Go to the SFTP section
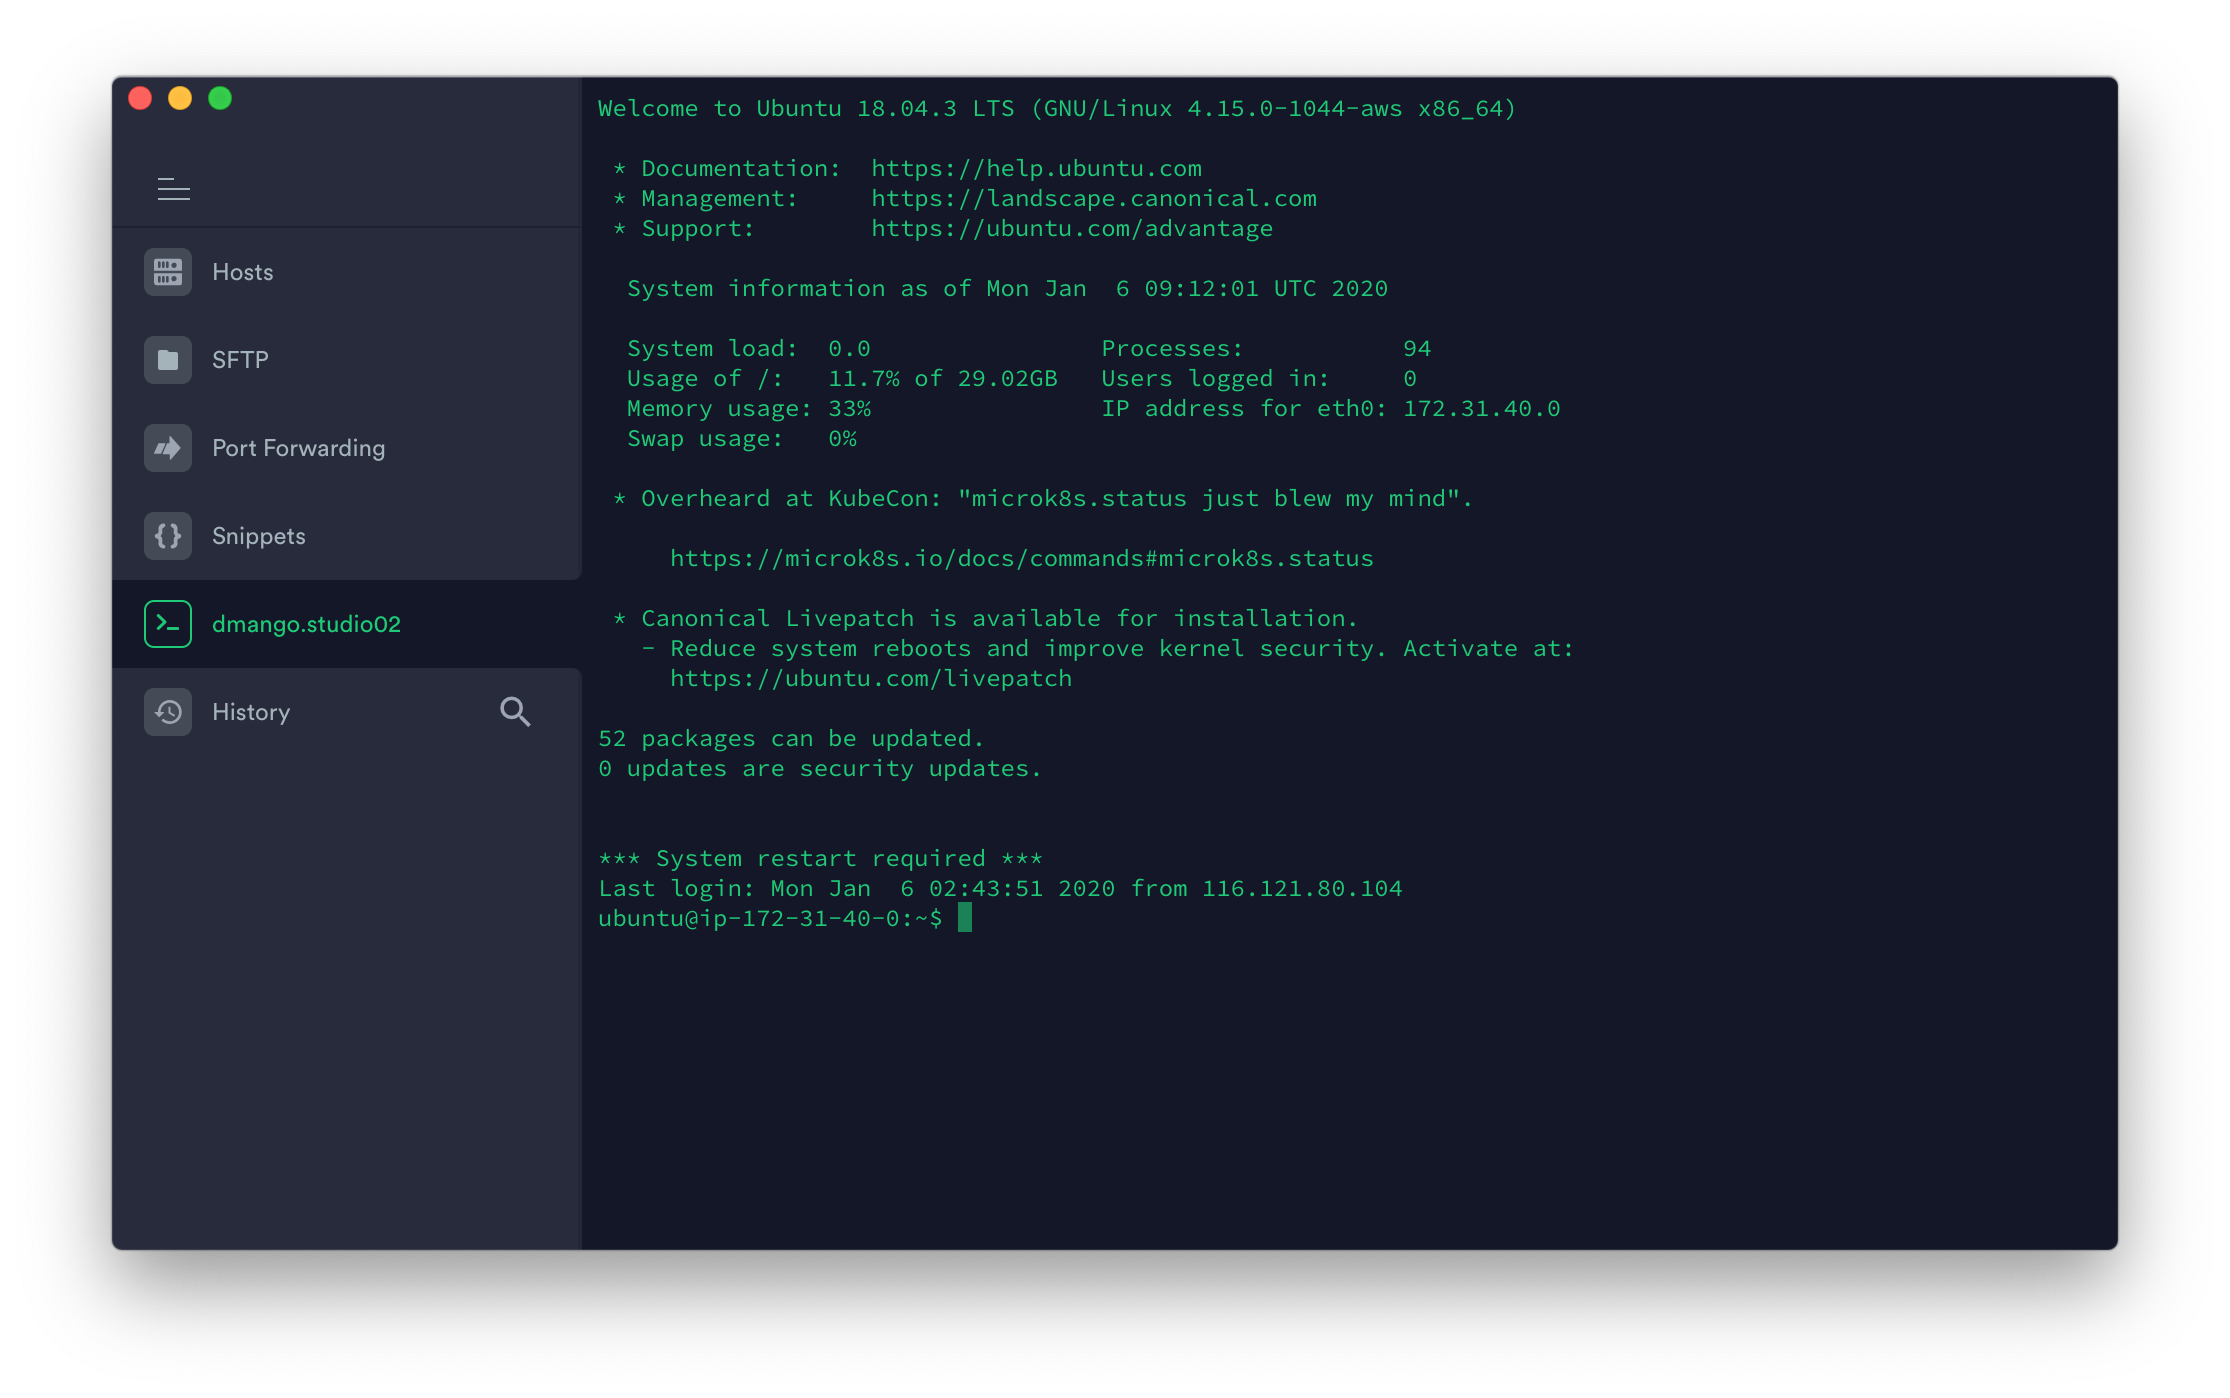Screen dimensions: 2230x1398 tap(240, 360)
